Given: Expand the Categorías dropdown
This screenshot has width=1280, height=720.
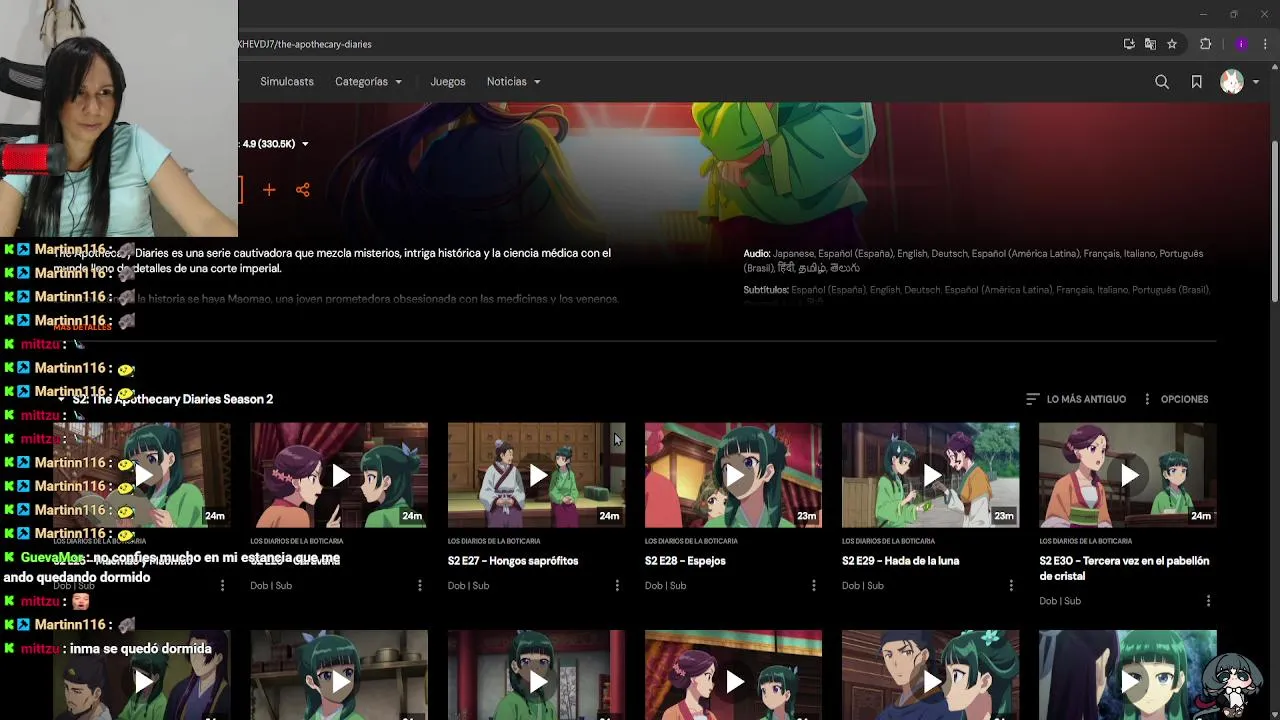Looking at the screenshot, I should pyautogui.click(x=368, y=82).
